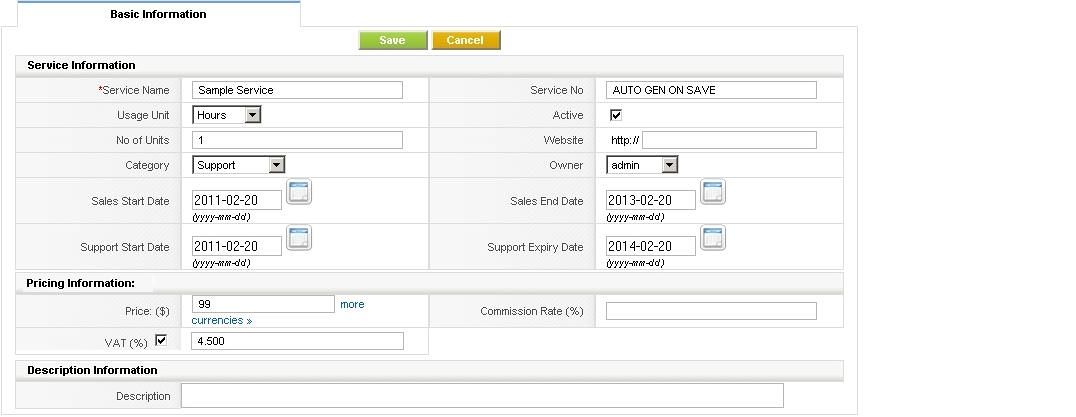Open the Category dropdown showing Support
The width and height of the screenshot is (1076, 417).
coord(238,165)
